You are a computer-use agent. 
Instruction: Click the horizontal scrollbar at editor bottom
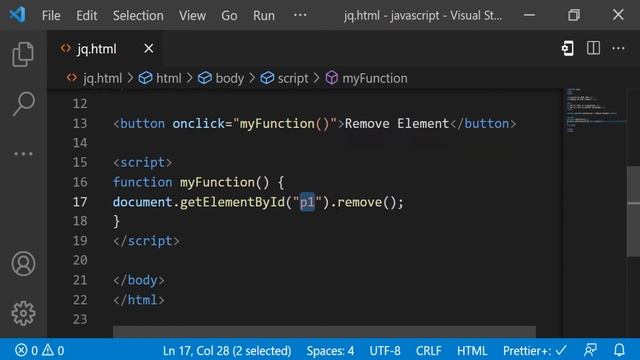(x=324, y=331)
